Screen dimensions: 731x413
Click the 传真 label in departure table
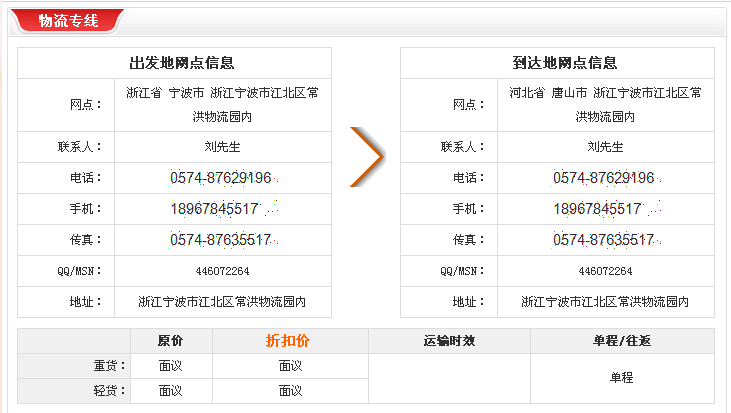(86, 240)
